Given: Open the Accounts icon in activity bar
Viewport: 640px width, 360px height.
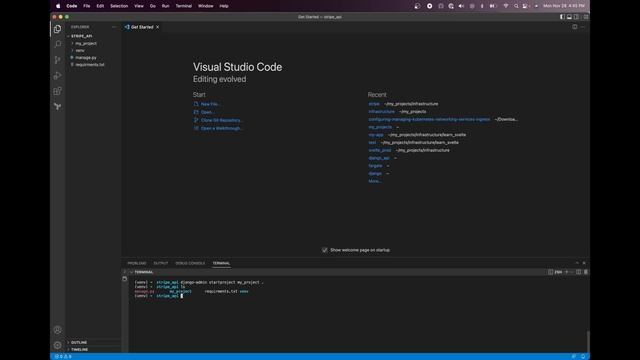Looking at the screenshot, I should click(58, 330).
